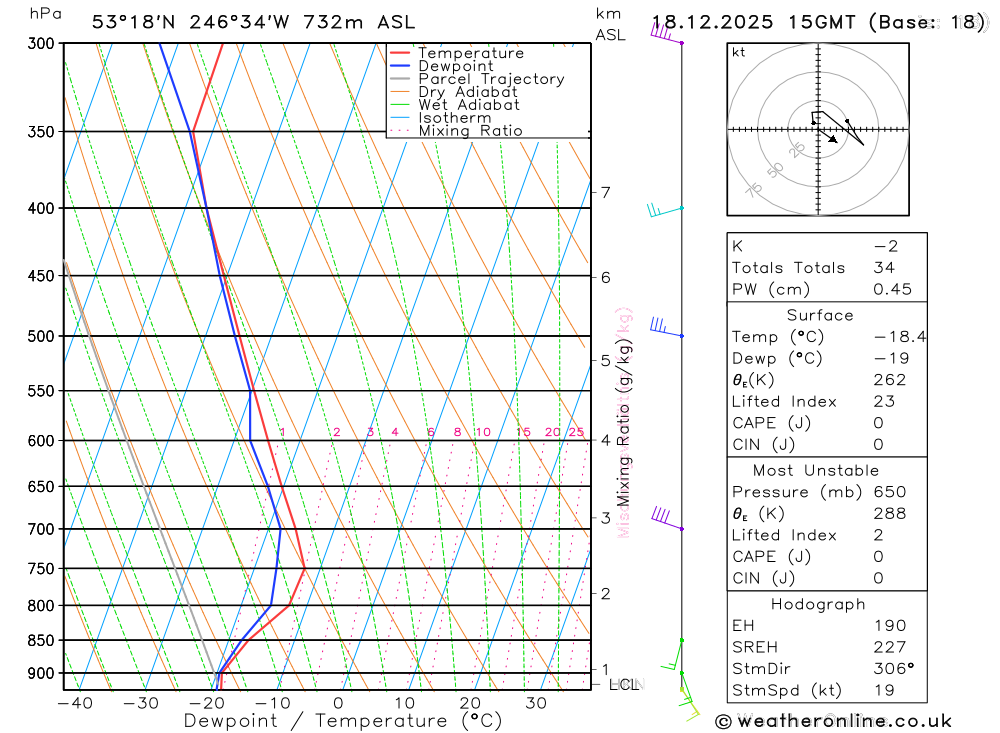Click the 400 hPa cyan wind barb
The height and width of the screenshot is (733, 1000).
click(665, 210)
